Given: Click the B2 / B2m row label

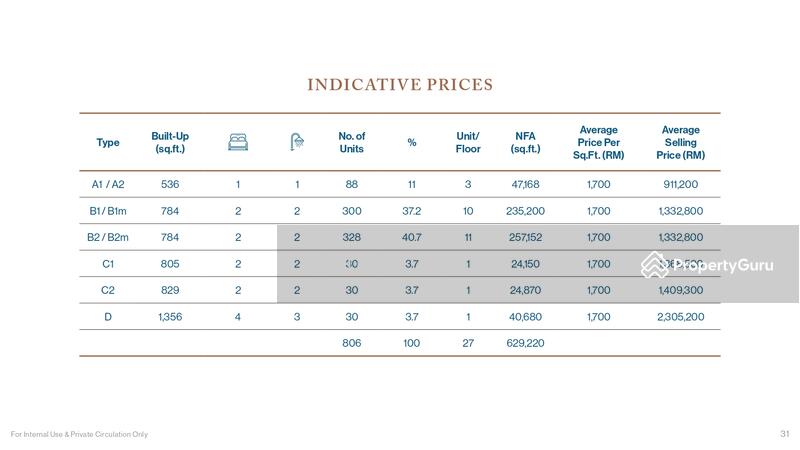Looking at the screenshot, I should coord(108,238).
